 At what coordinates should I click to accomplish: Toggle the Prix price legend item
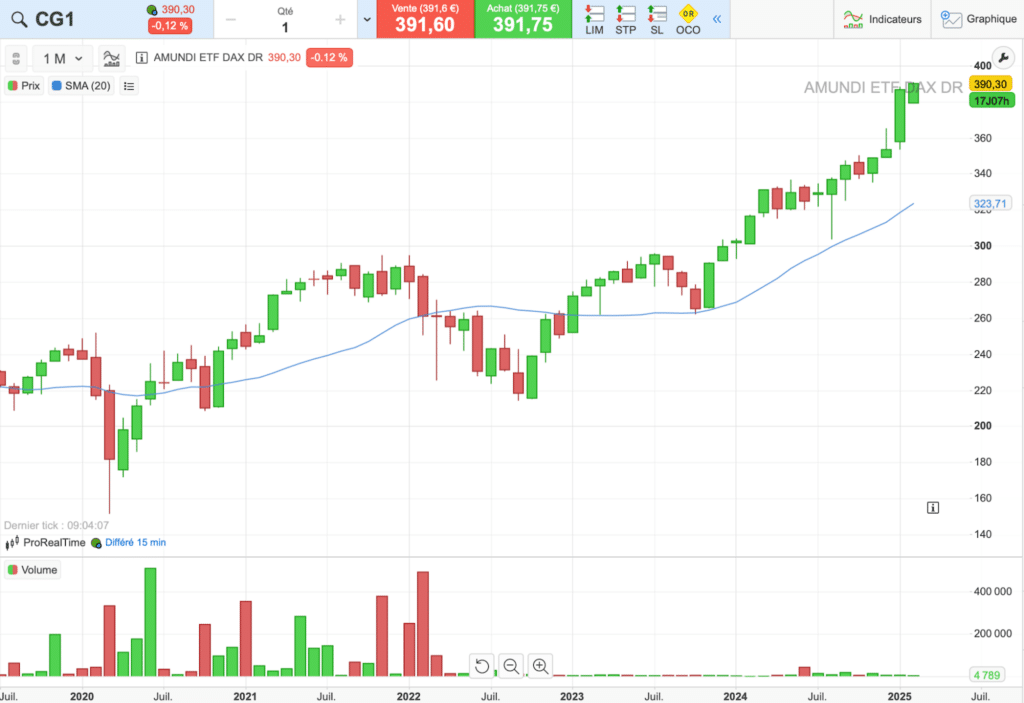24,86
